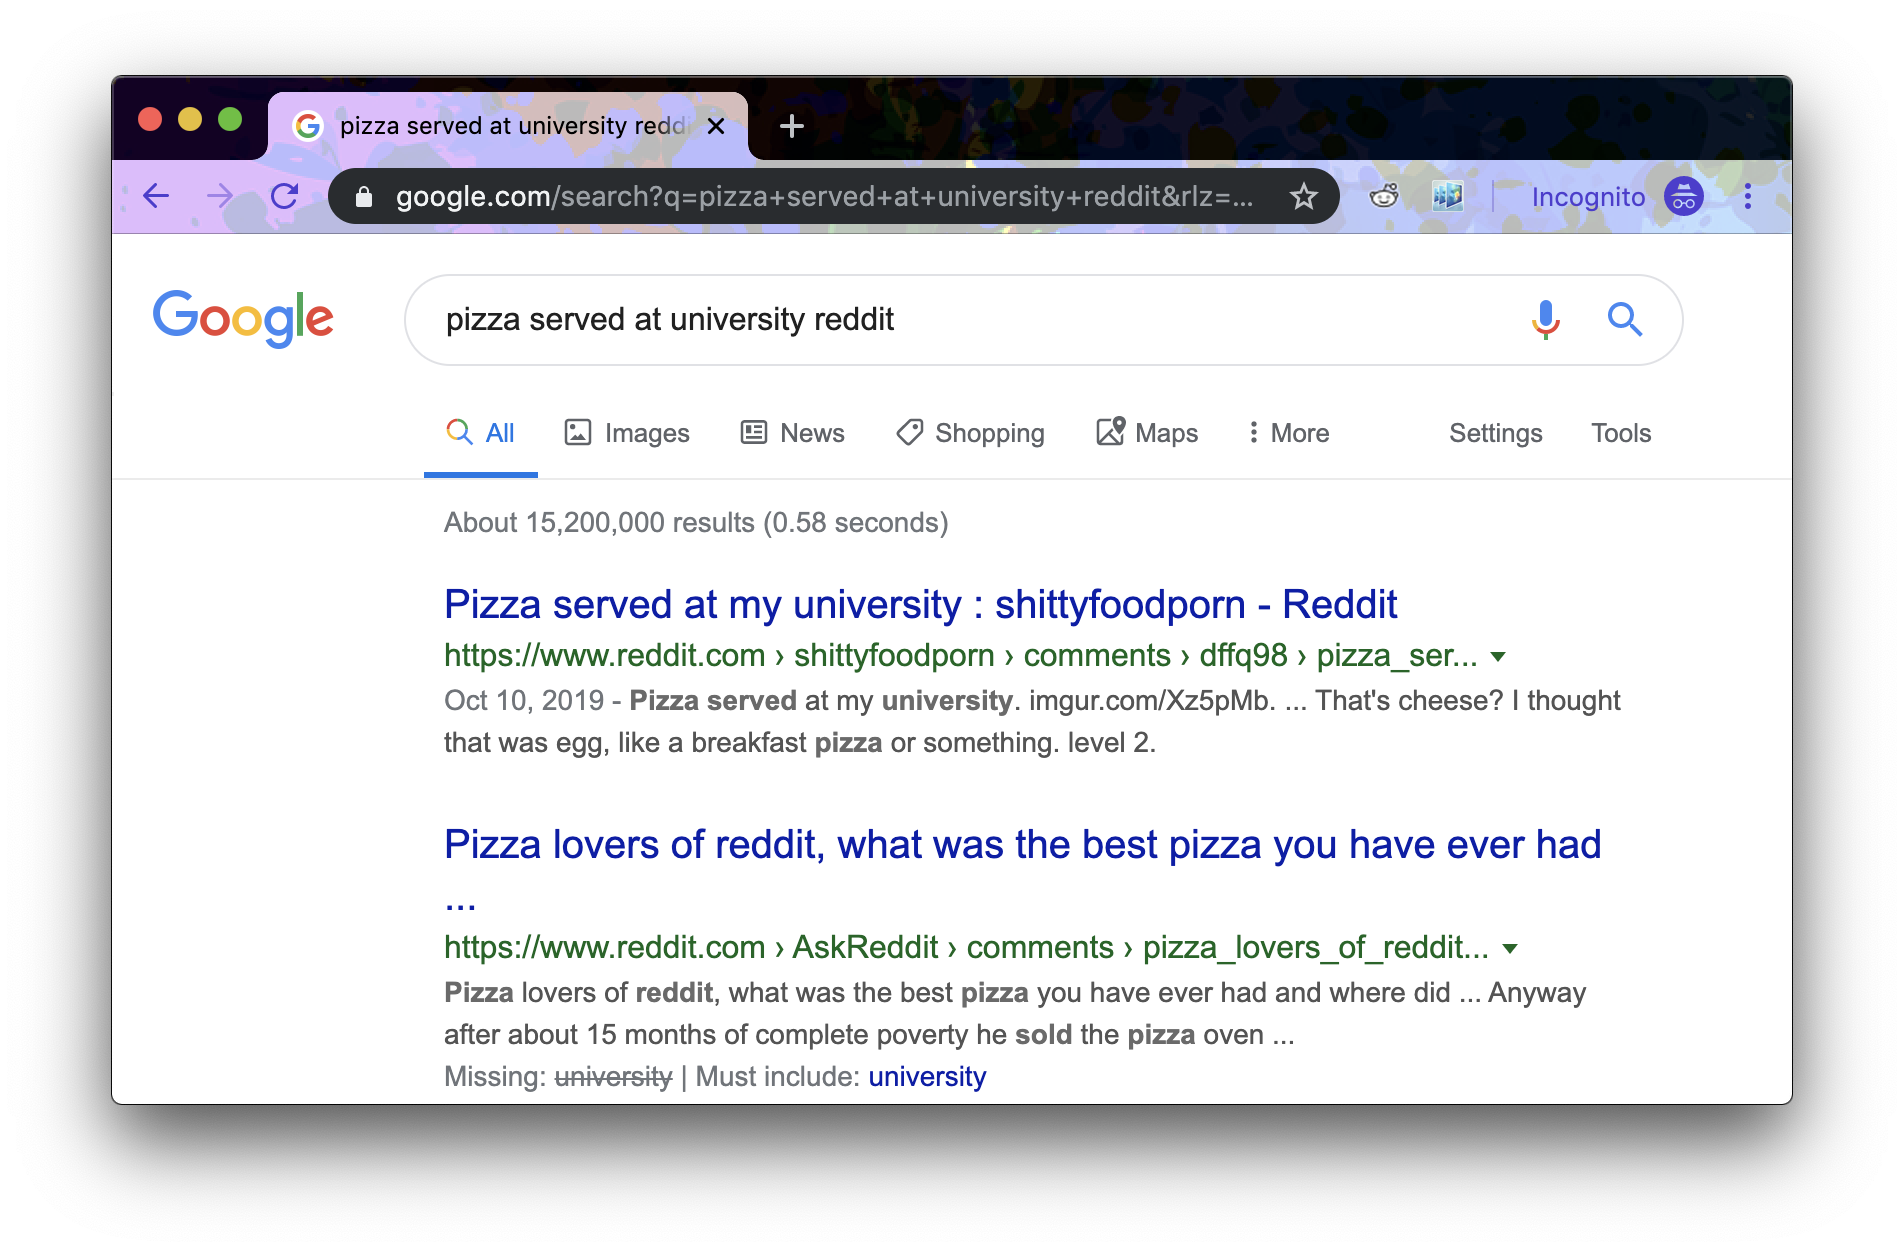Click the shittyfoodporn reddit URL breadcrumb

coord(961,656)
